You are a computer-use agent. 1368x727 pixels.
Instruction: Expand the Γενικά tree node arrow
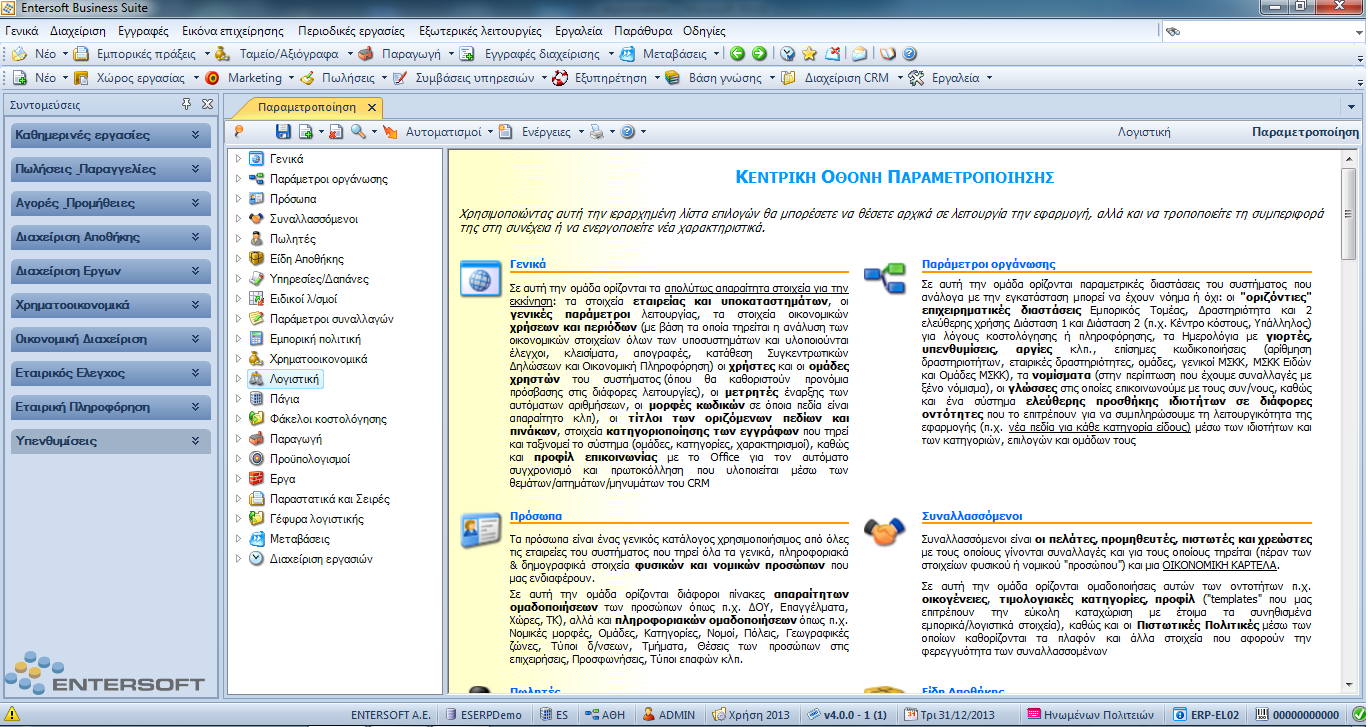pos(238,158)
